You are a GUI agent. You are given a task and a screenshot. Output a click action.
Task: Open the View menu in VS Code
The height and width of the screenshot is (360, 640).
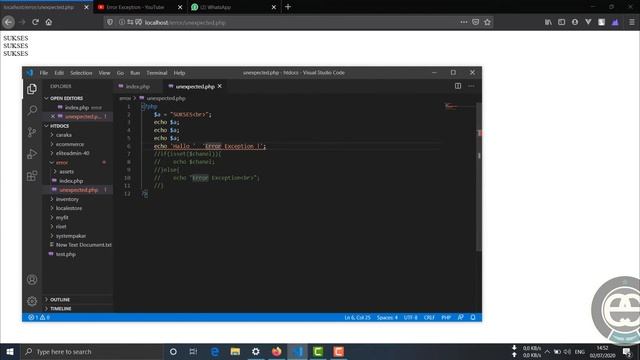[x=104, y=73]
